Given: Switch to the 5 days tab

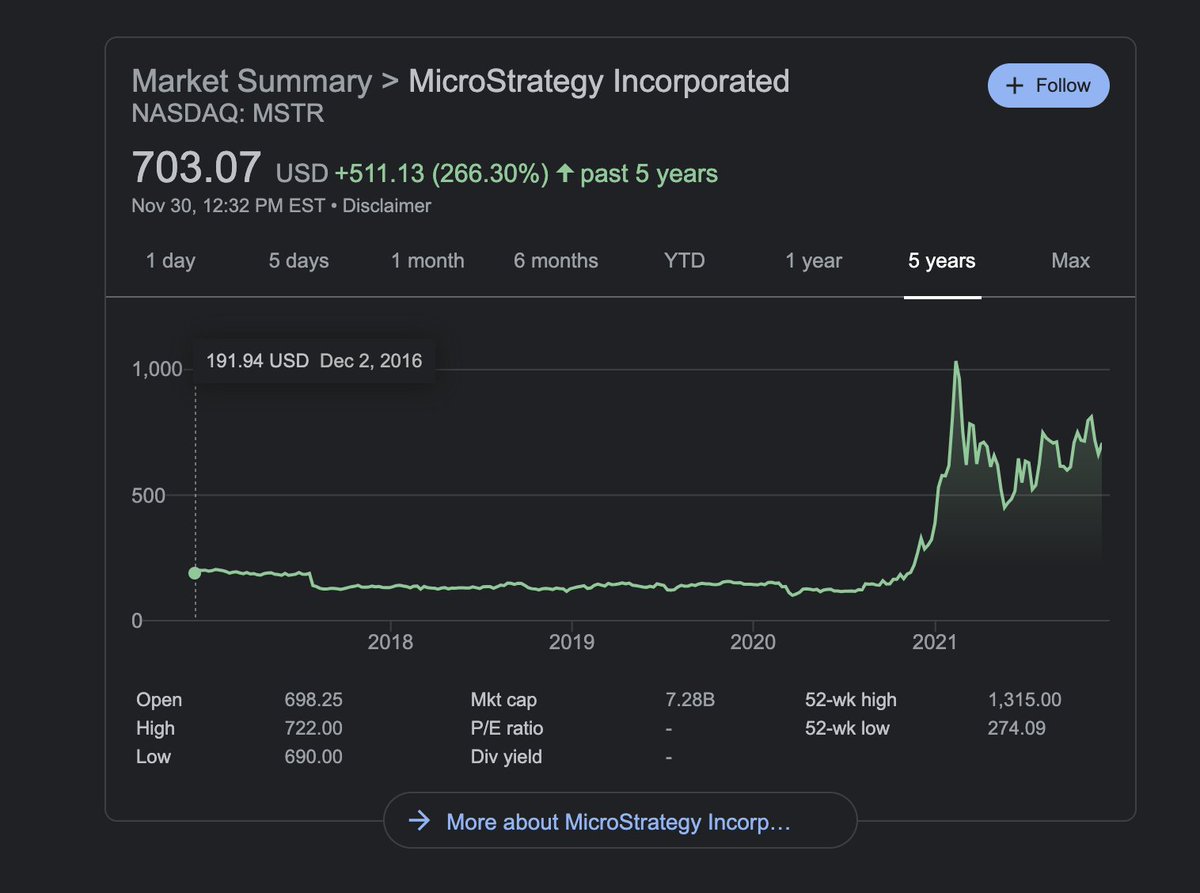Looking at the screenshot, I should (x=298, y=261).
